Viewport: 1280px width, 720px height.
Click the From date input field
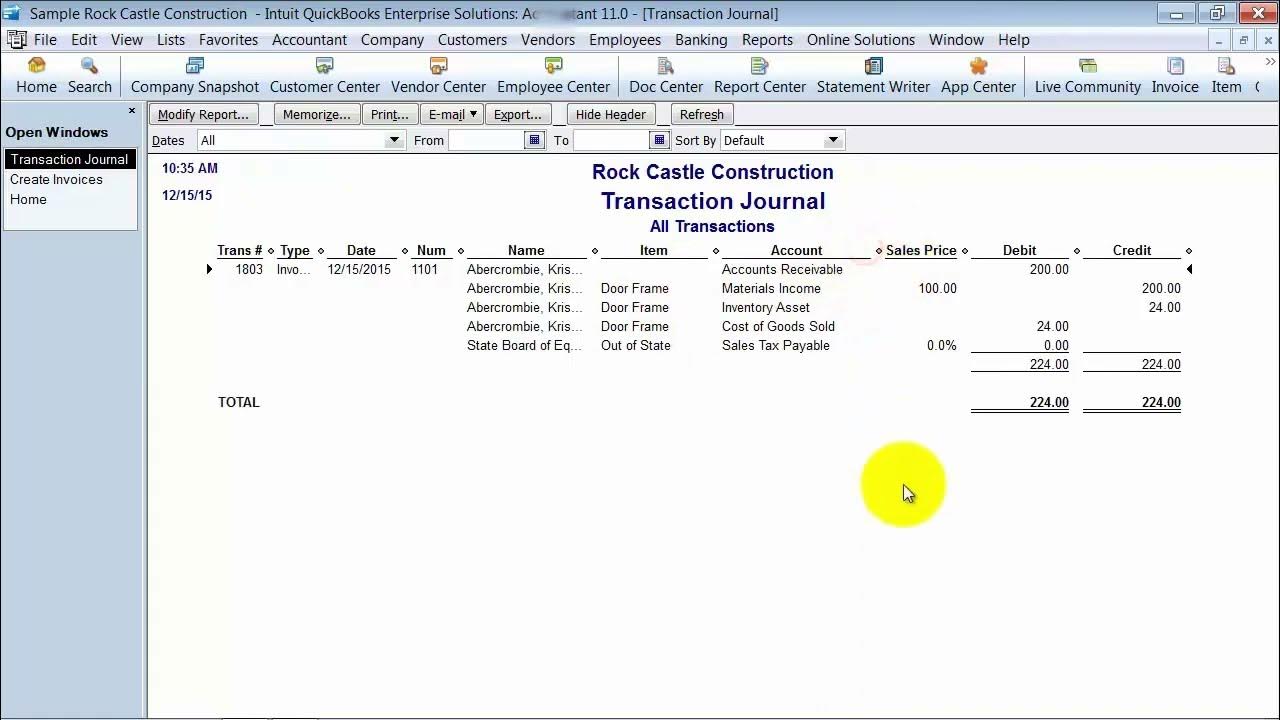point(486,140)
